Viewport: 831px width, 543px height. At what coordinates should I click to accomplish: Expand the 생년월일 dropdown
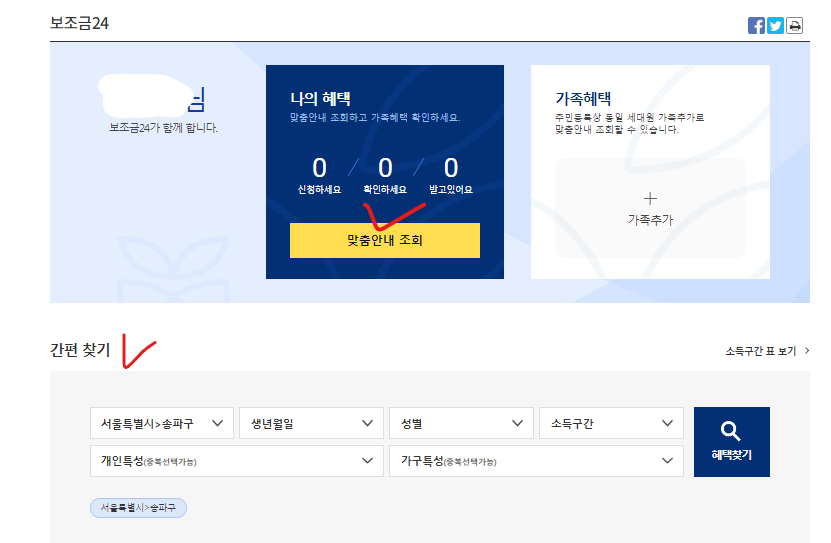click(311, 423)
